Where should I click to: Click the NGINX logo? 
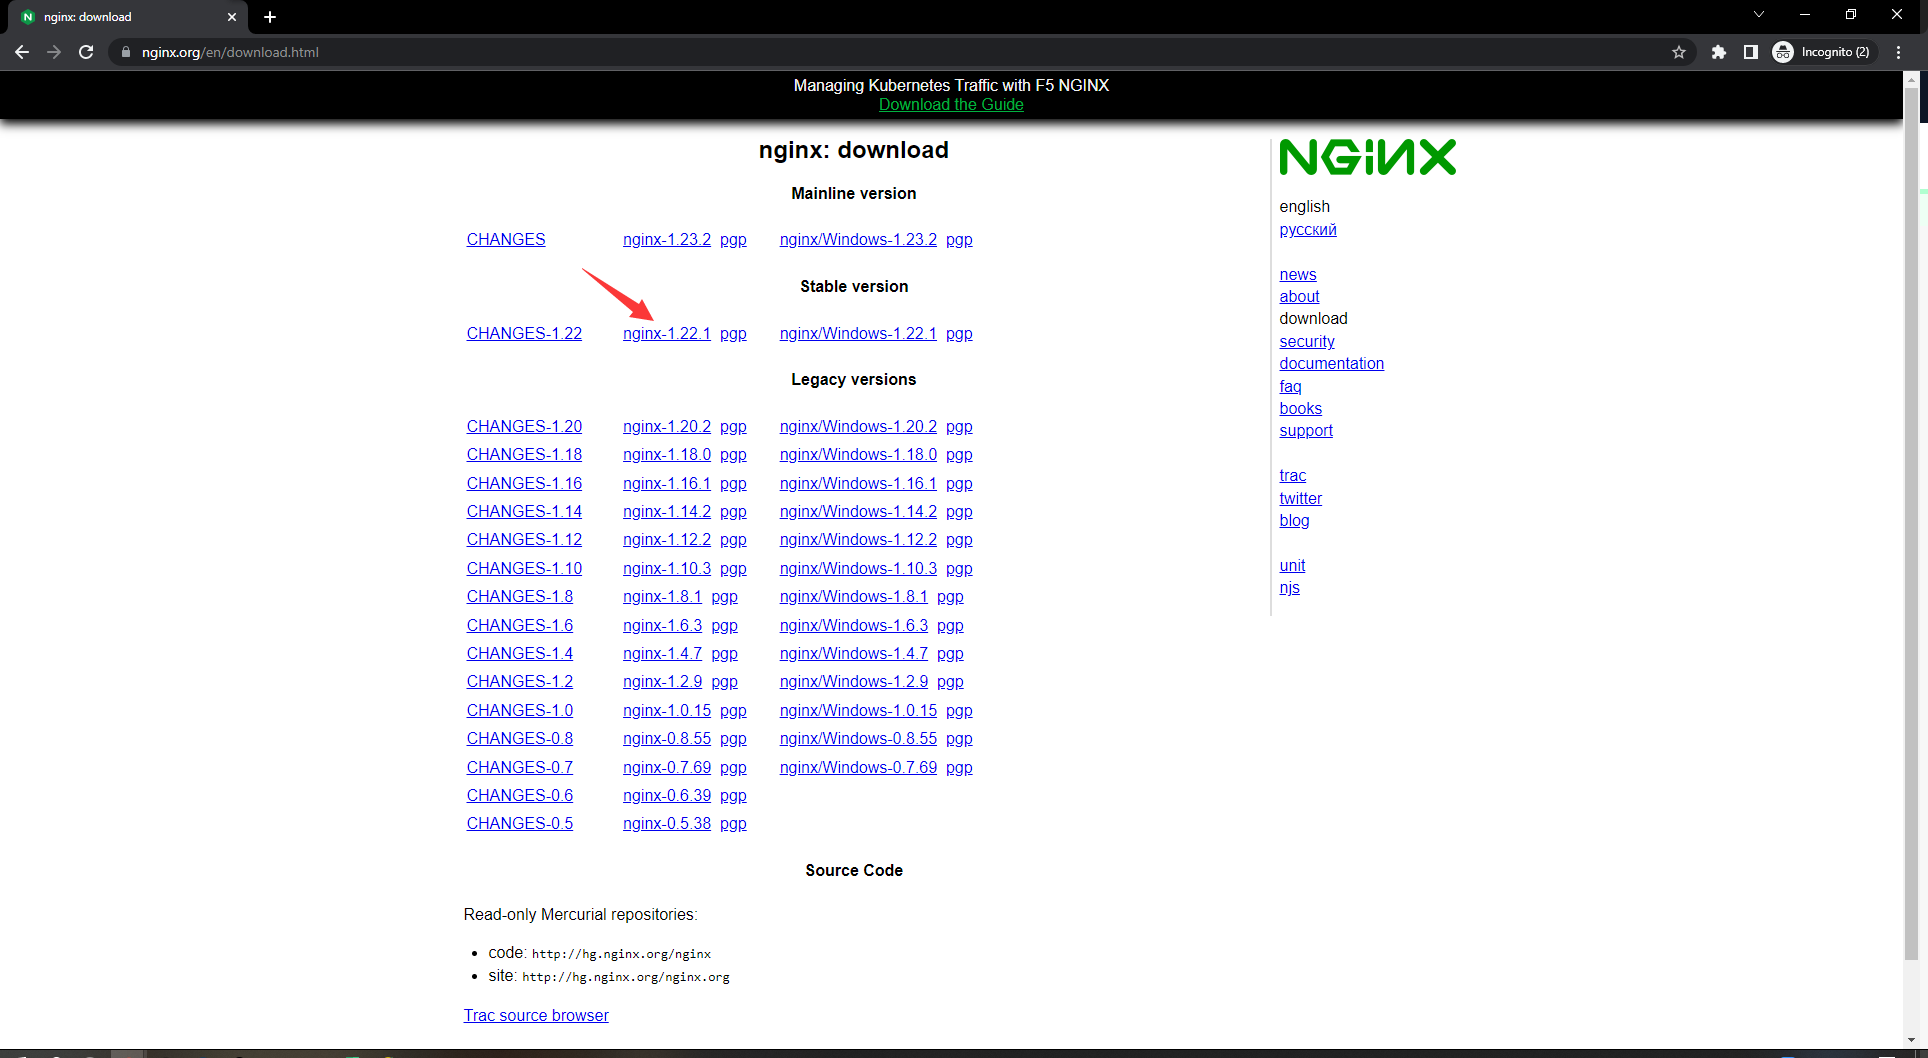coord(1367,157)
